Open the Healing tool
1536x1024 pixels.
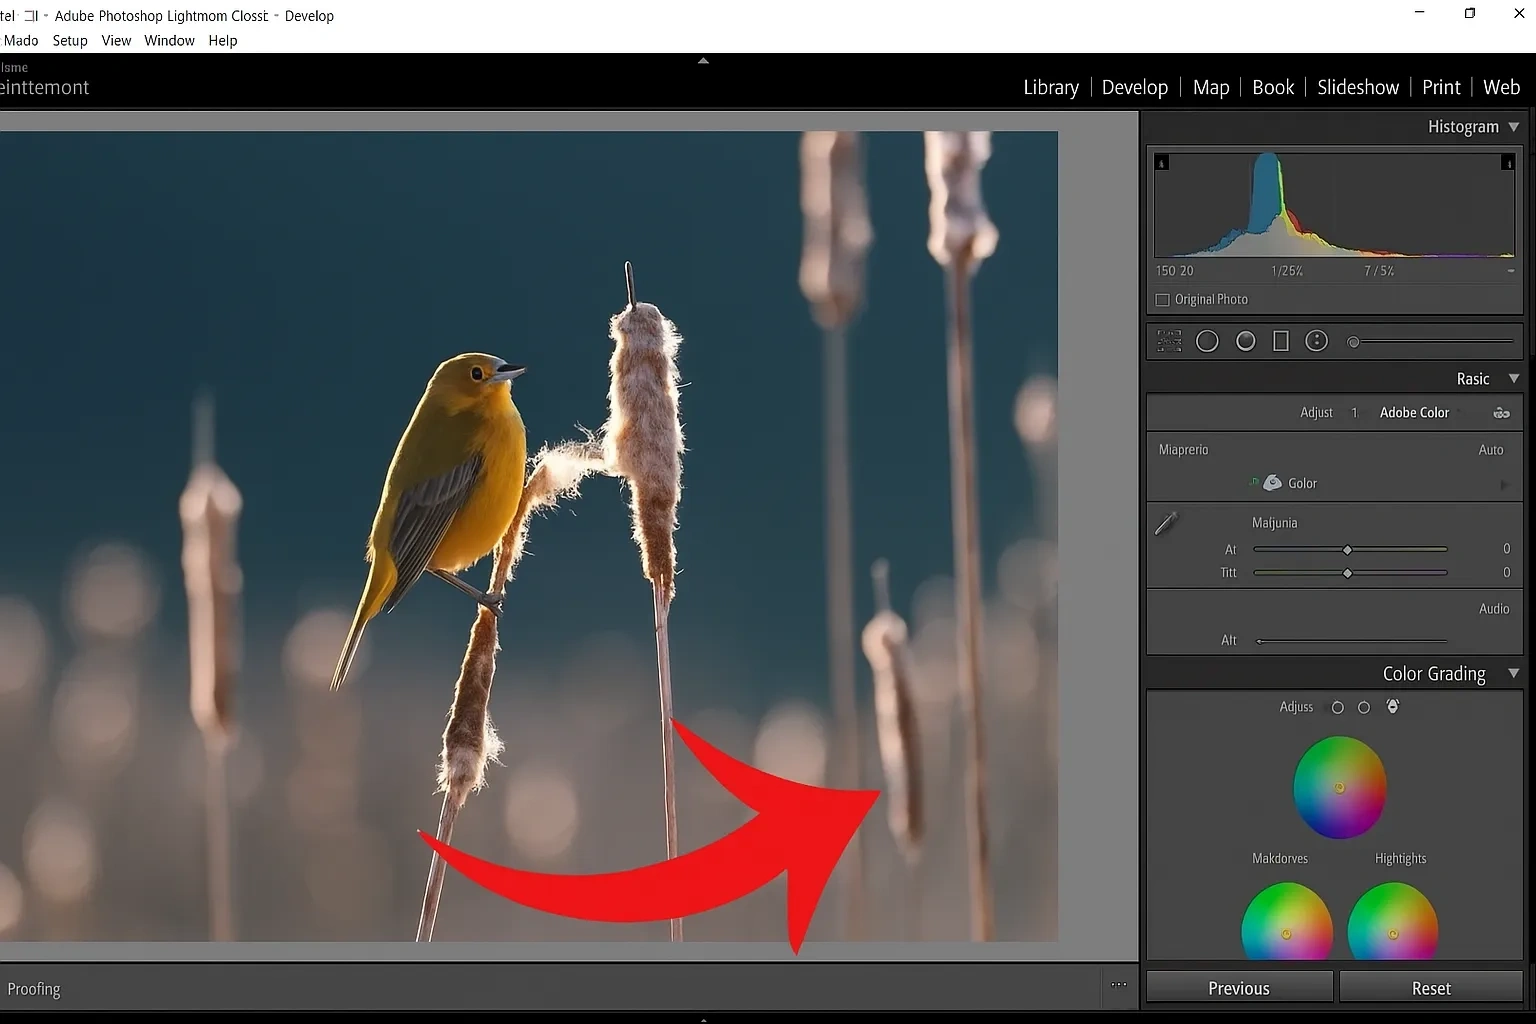point(1246,341)
